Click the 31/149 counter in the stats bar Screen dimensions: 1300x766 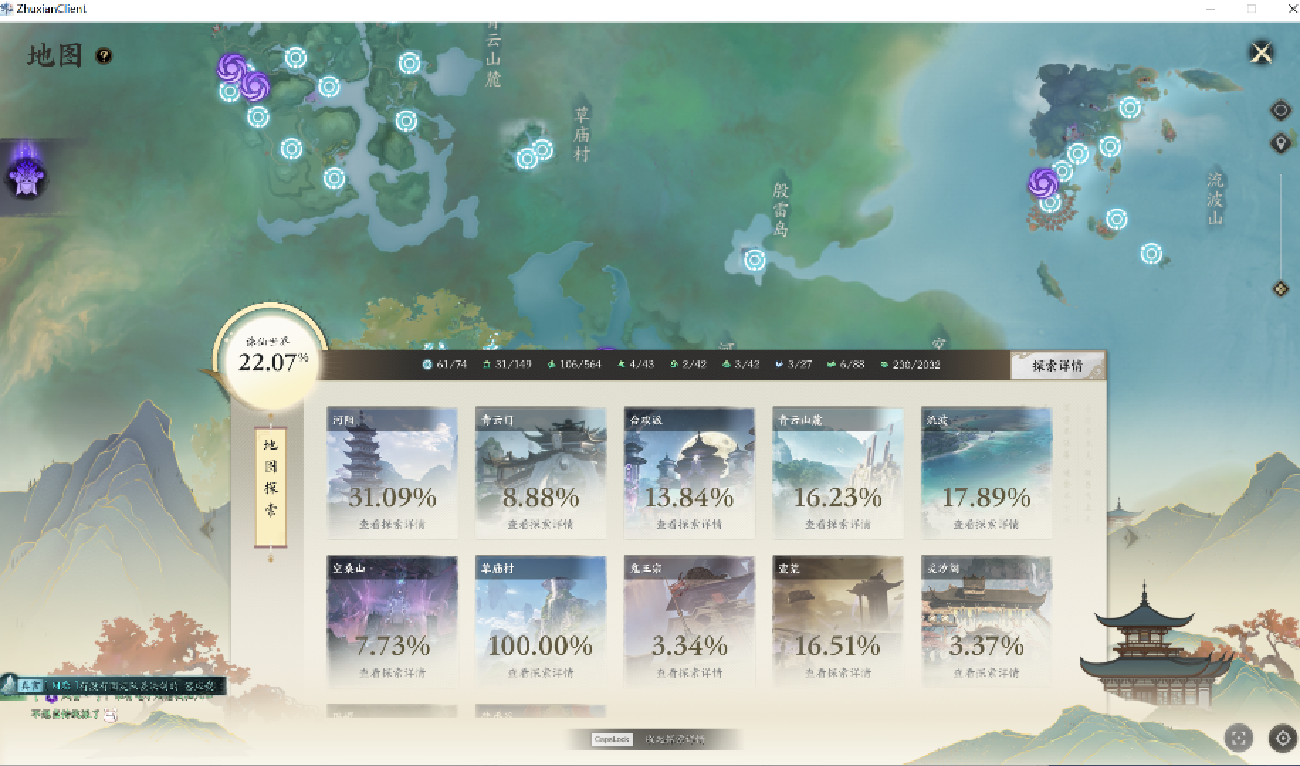(507, 365)
